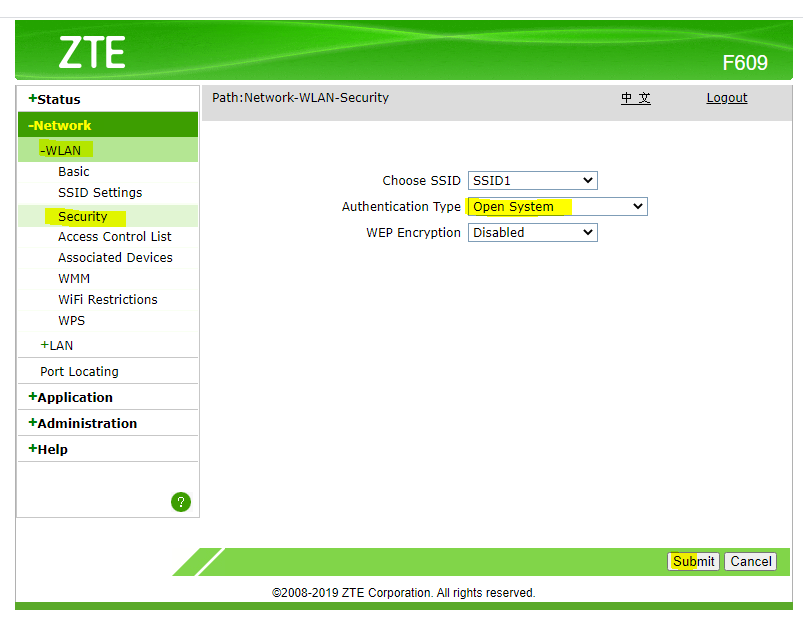Expand the Help menu section
The height and width of the screenshot is (628, 803).
click(48, 449)
